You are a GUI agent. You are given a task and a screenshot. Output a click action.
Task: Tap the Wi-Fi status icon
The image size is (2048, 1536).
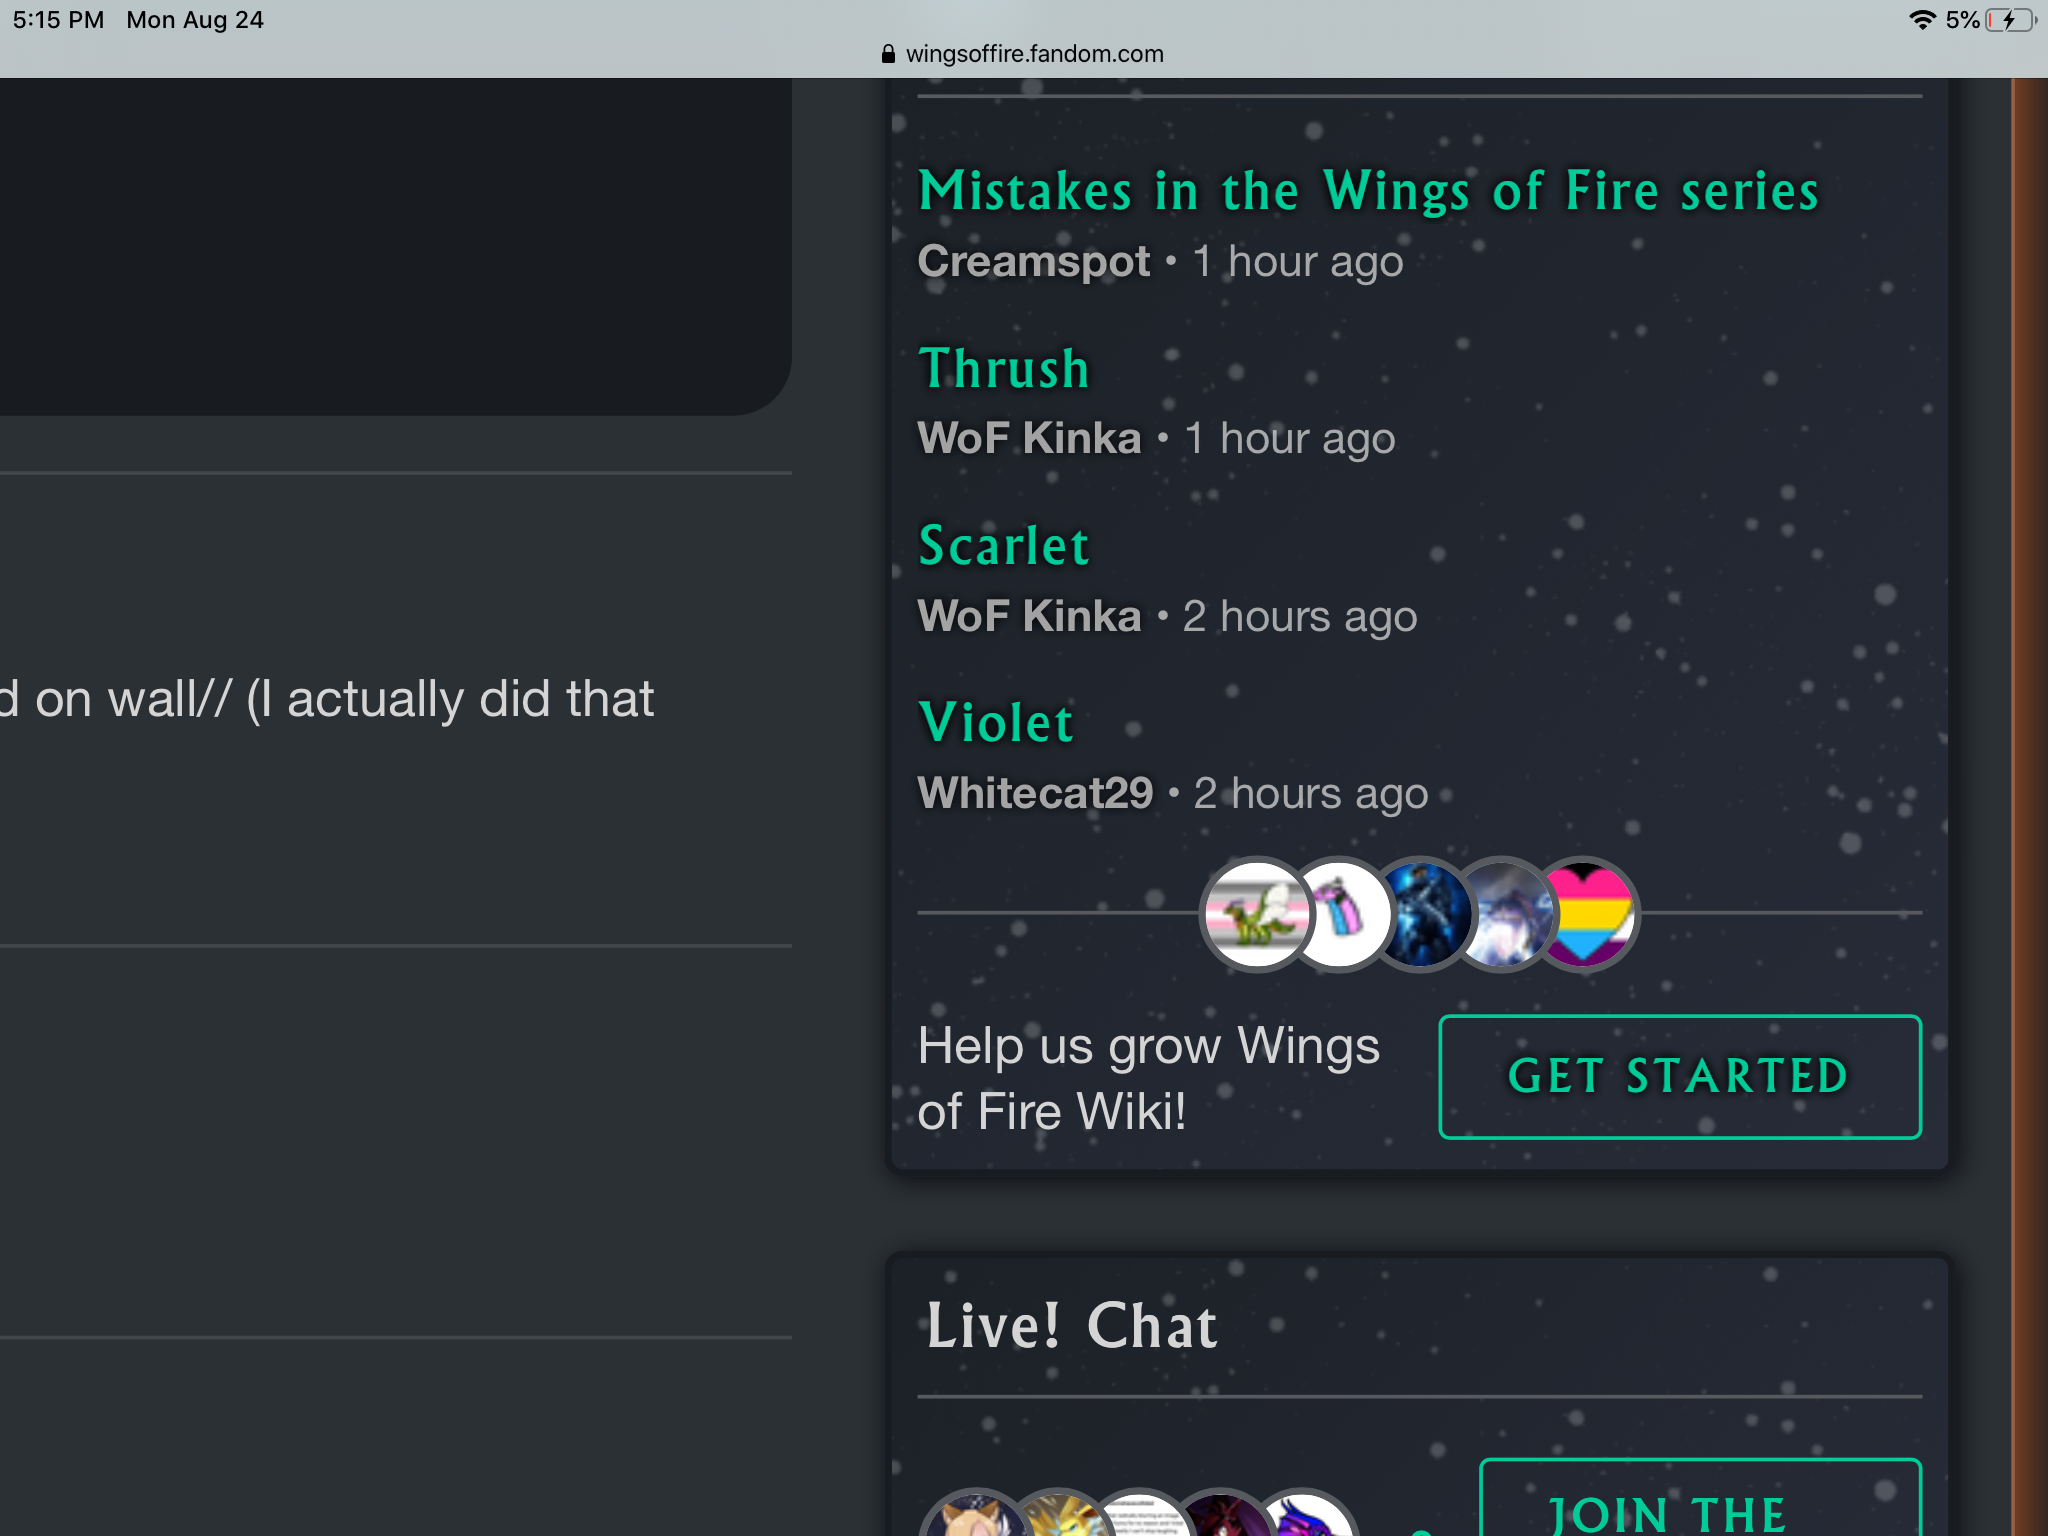point(1922,20)
